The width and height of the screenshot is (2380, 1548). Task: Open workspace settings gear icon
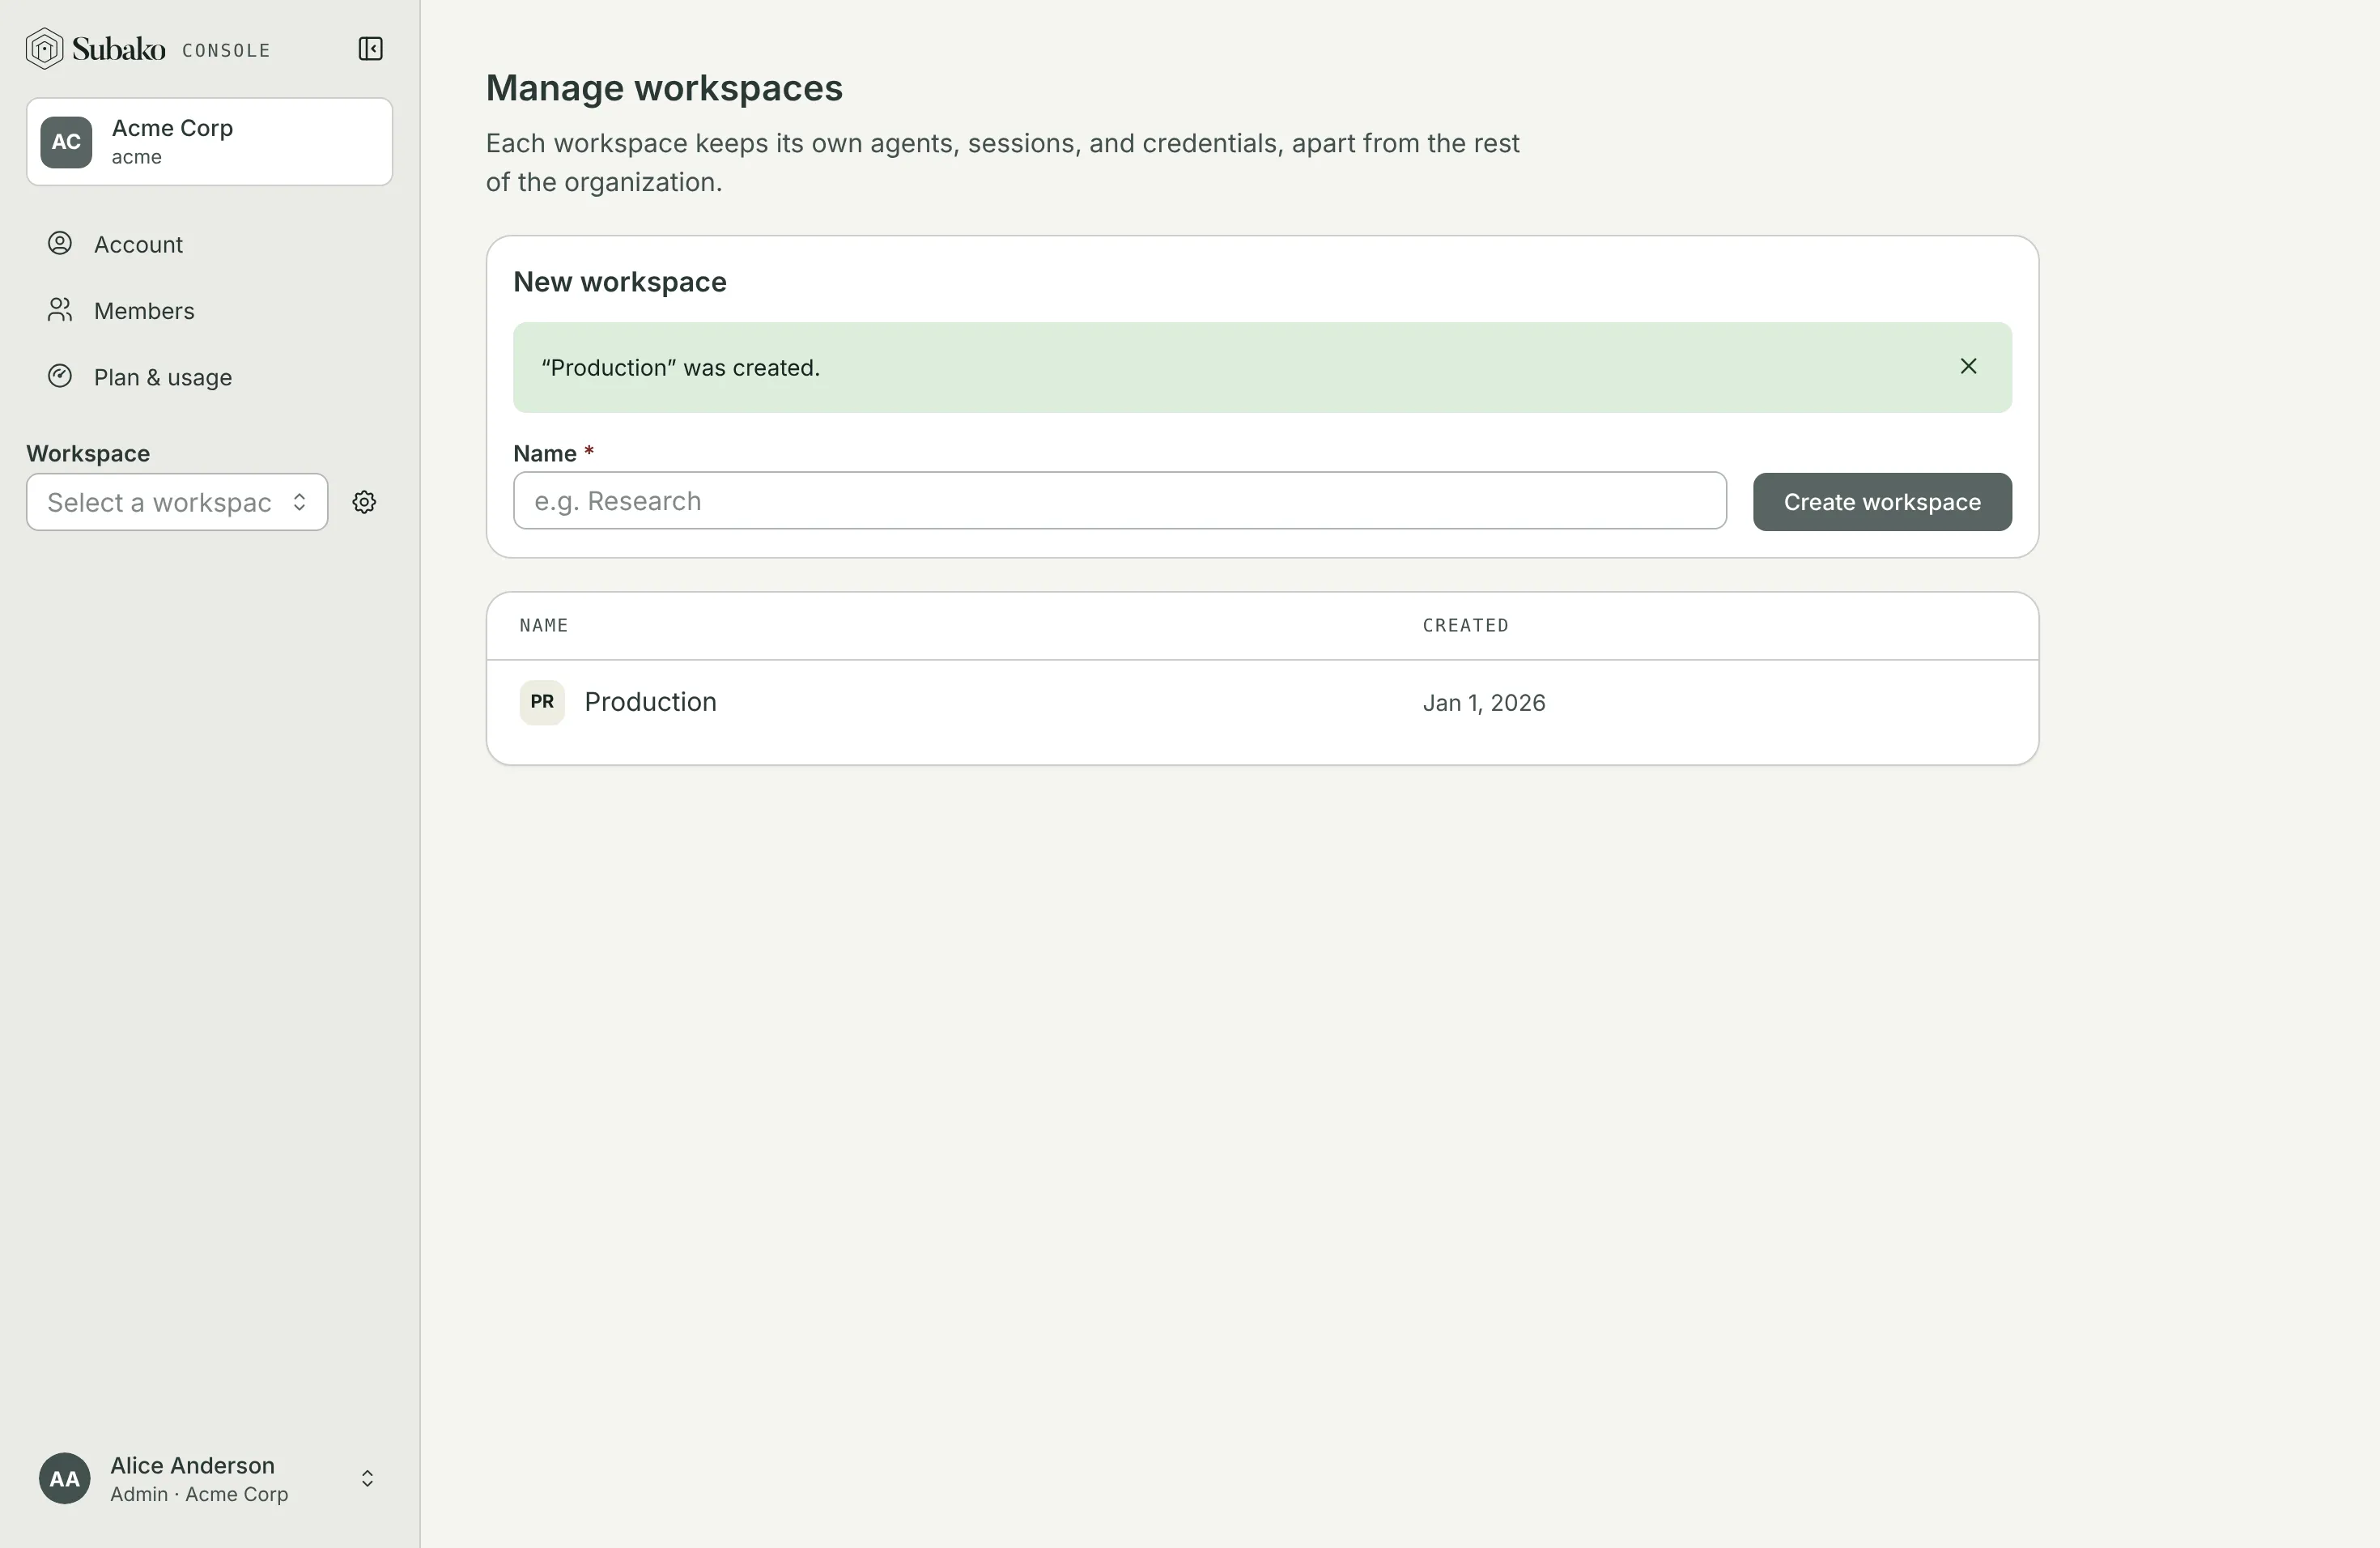coord(364,502)
